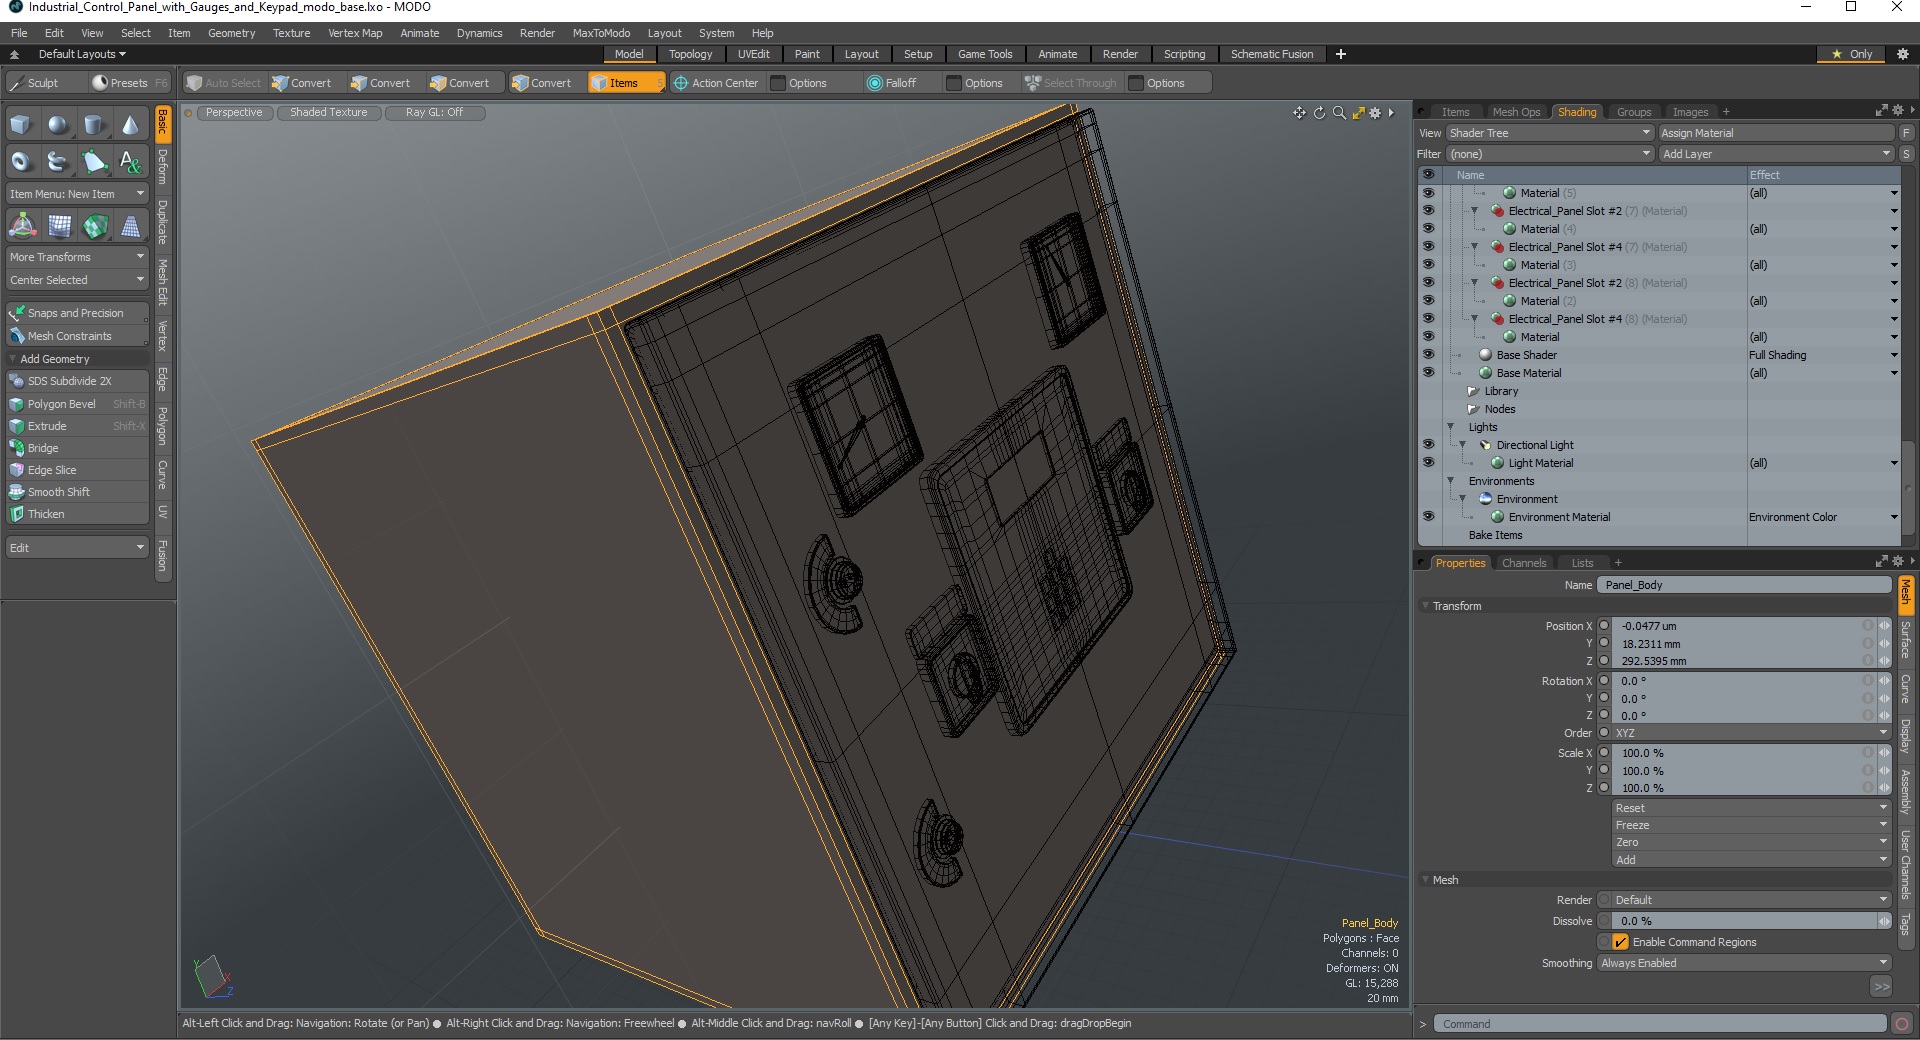Viewport: 1920px width, 1040px height.
Task: Toggle visibility of Material (5)
Action: click(x=1428, y=193)
